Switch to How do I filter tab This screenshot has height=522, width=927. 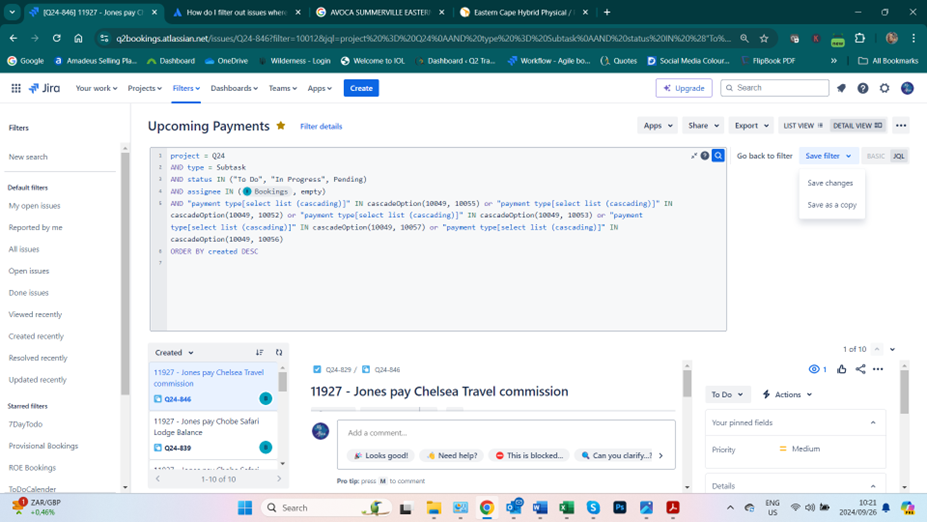[236, 12]
